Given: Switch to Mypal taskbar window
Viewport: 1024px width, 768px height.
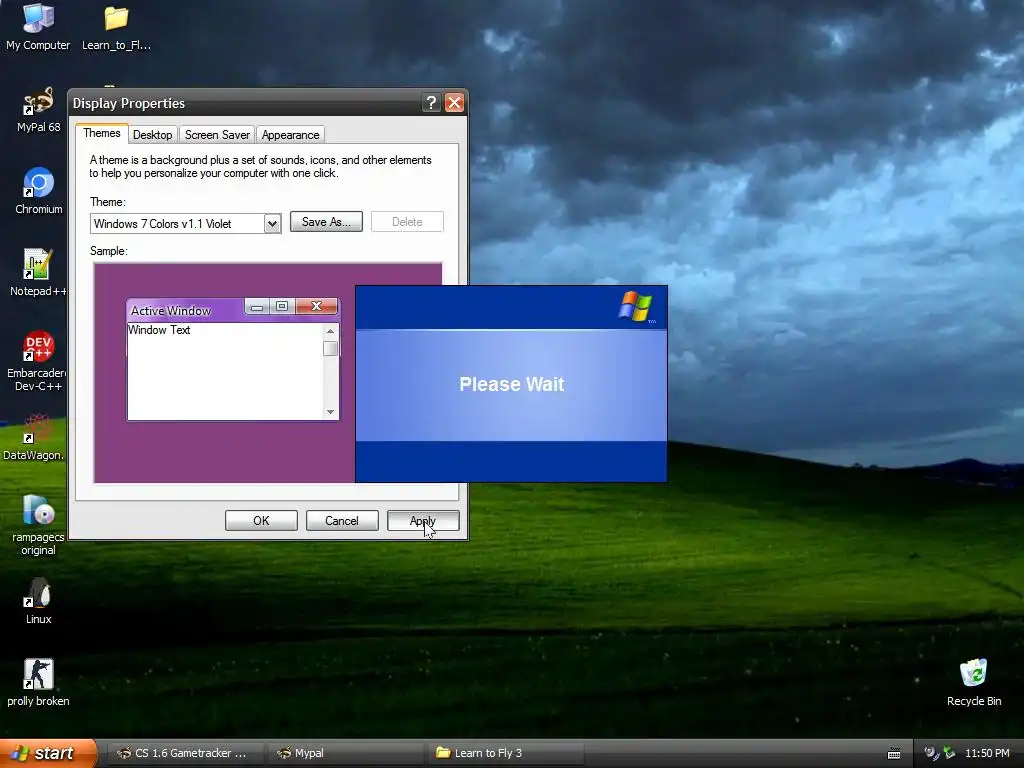Looking at the screenshot, I should 346,753.
